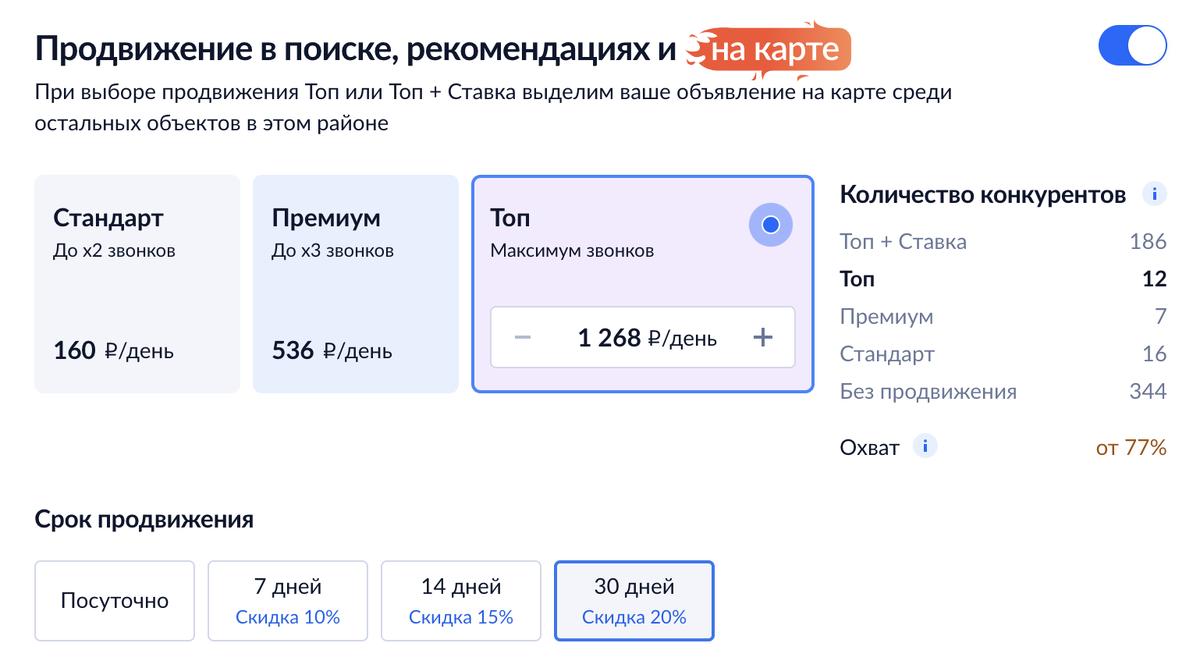Decrease the bid with minus button

pos(522,337)
